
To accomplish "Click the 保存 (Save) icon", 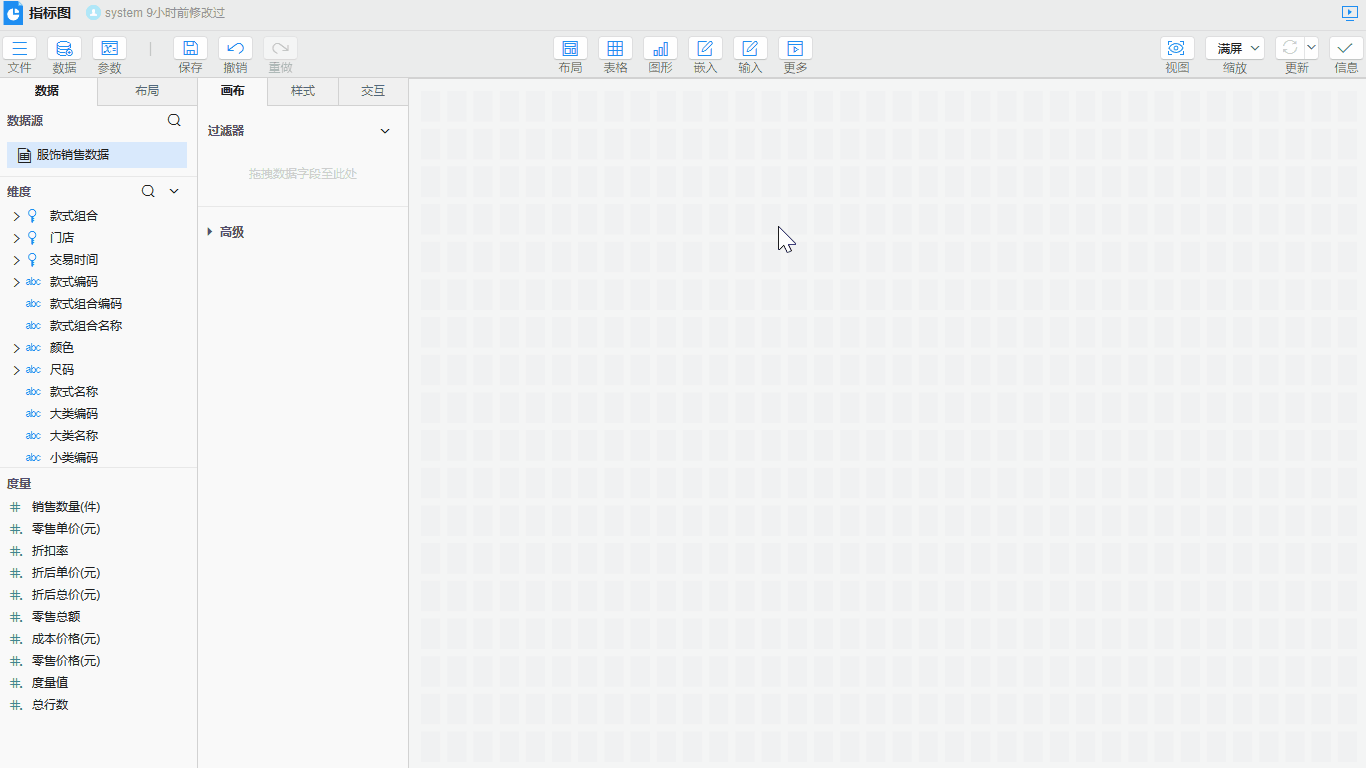I will [x=190, y=48].
